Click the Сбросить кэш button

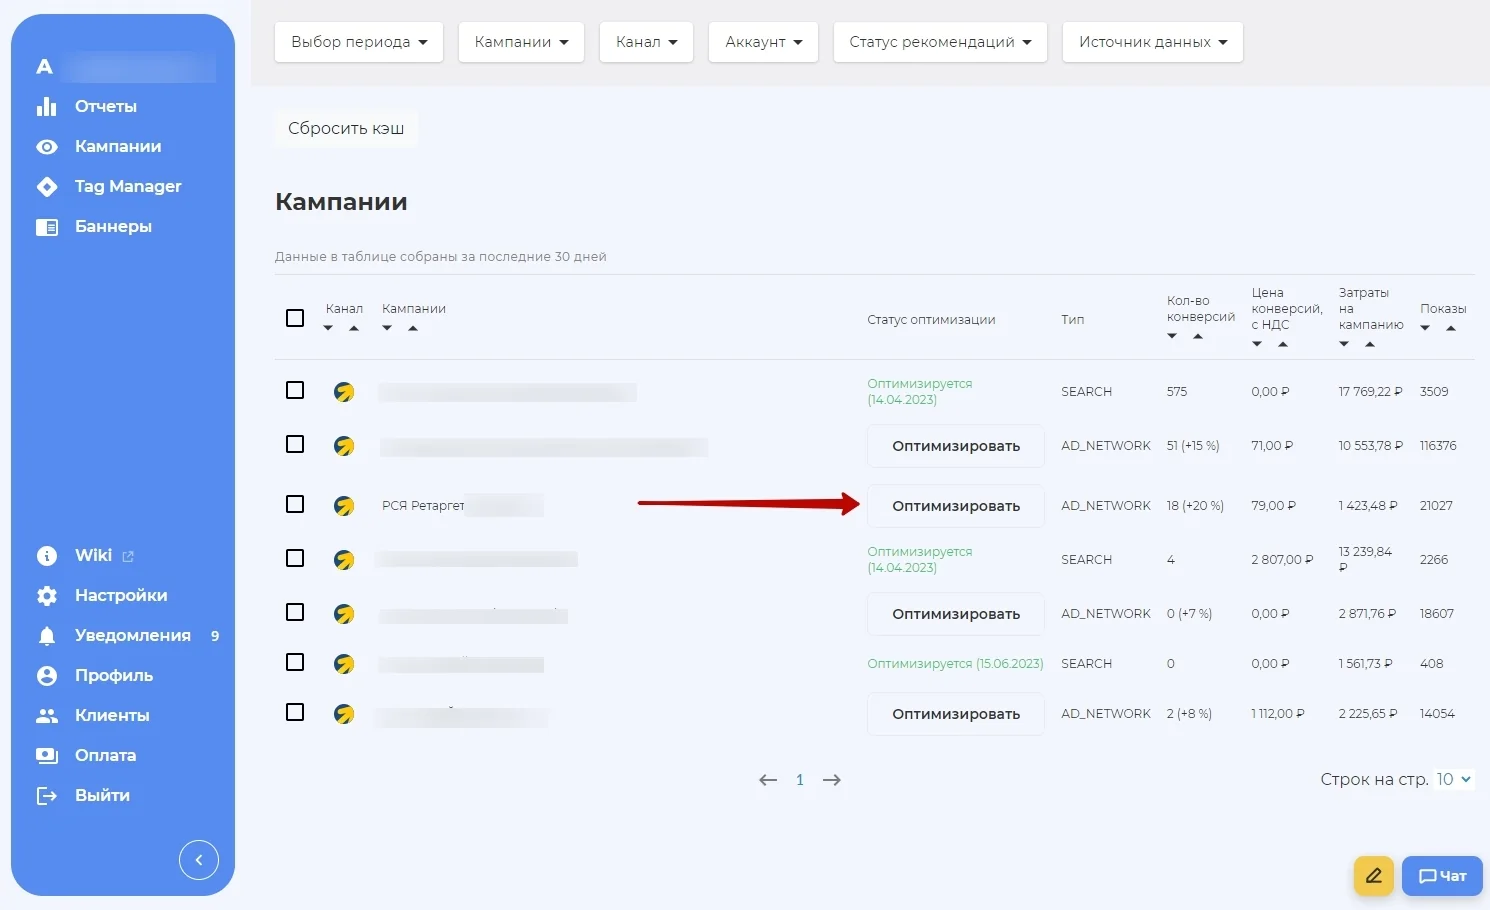click(x=346, y=128)
